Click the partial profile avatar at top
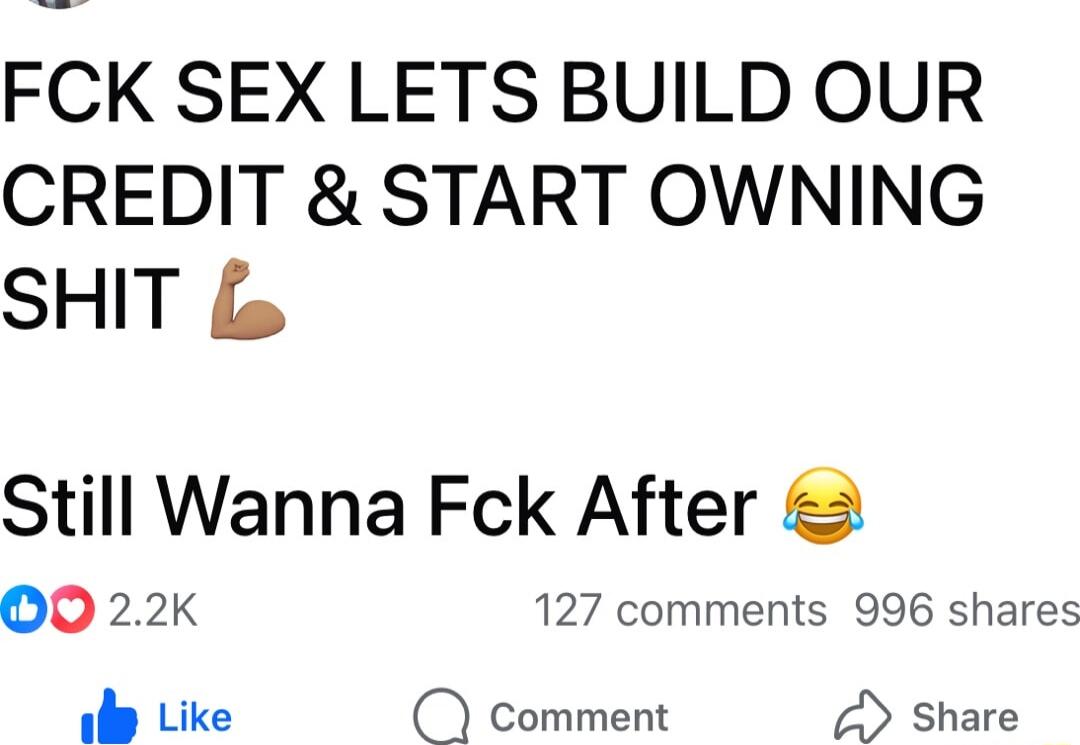 coord(59,3)
